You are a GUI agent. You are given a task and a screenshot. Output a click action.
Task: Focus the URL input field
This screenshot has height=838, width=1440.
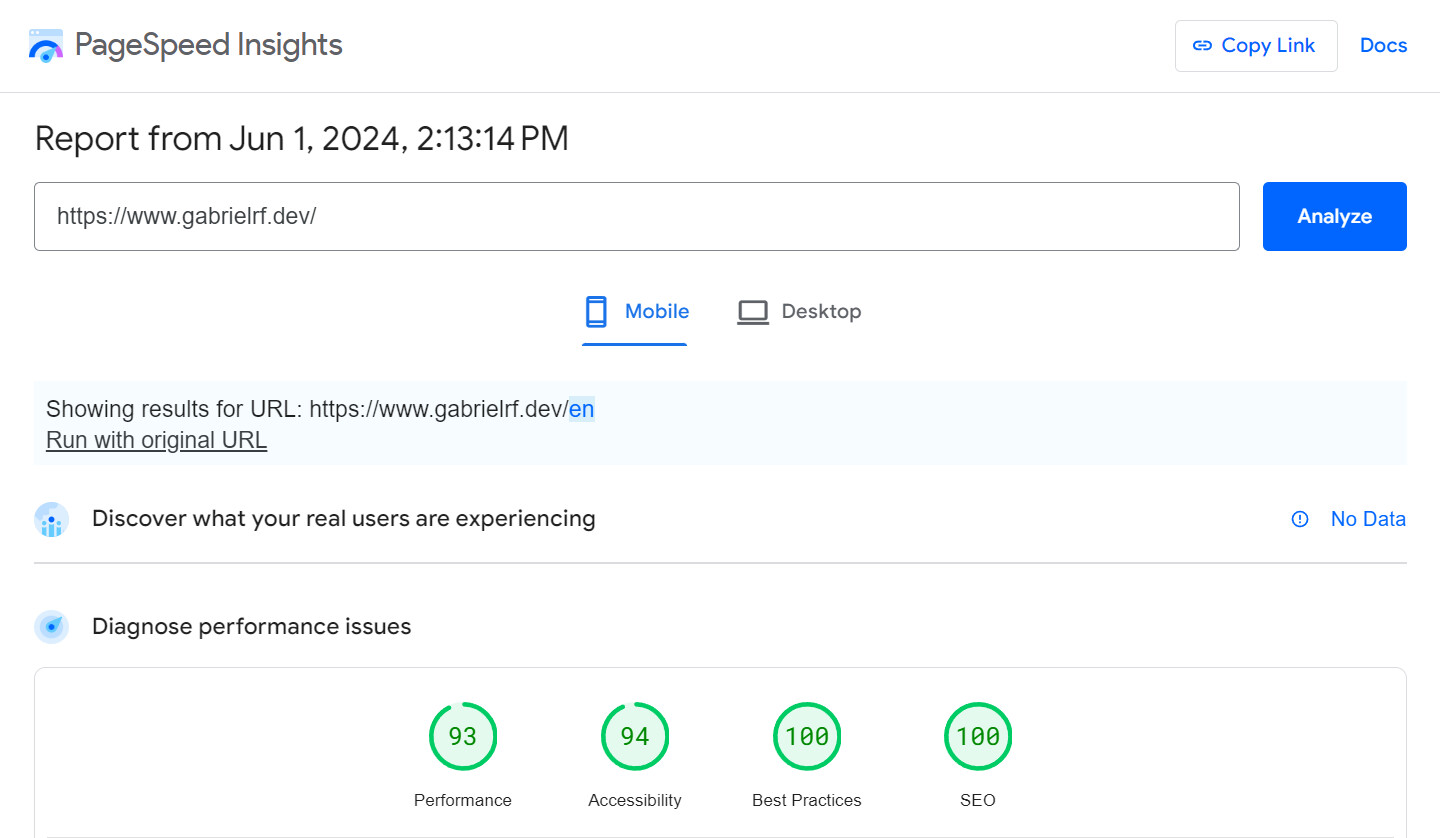[x=637, y=216]
